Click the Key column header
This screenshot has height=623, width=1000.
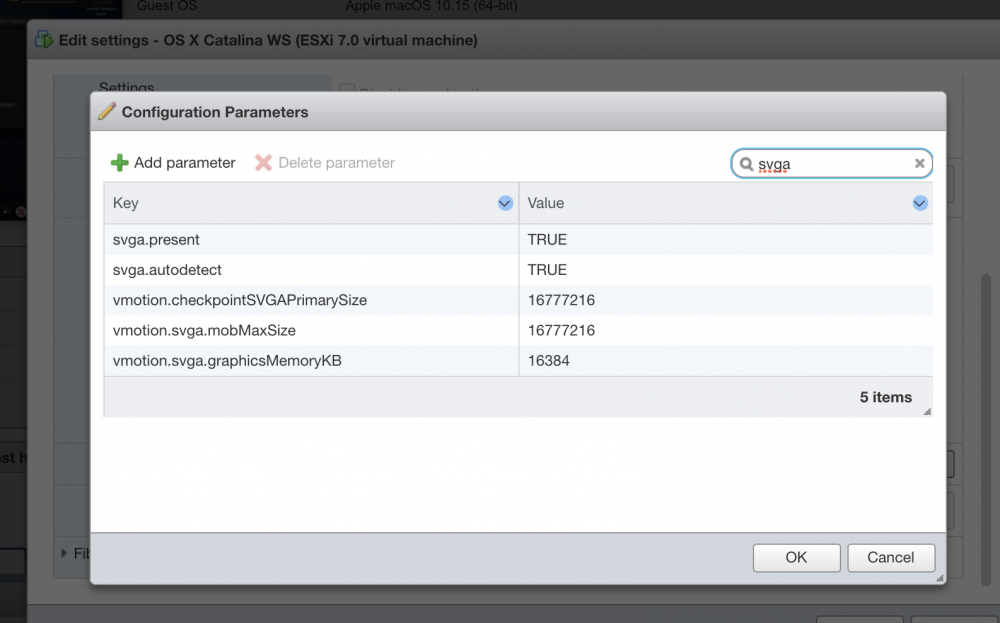pos(311,203)
